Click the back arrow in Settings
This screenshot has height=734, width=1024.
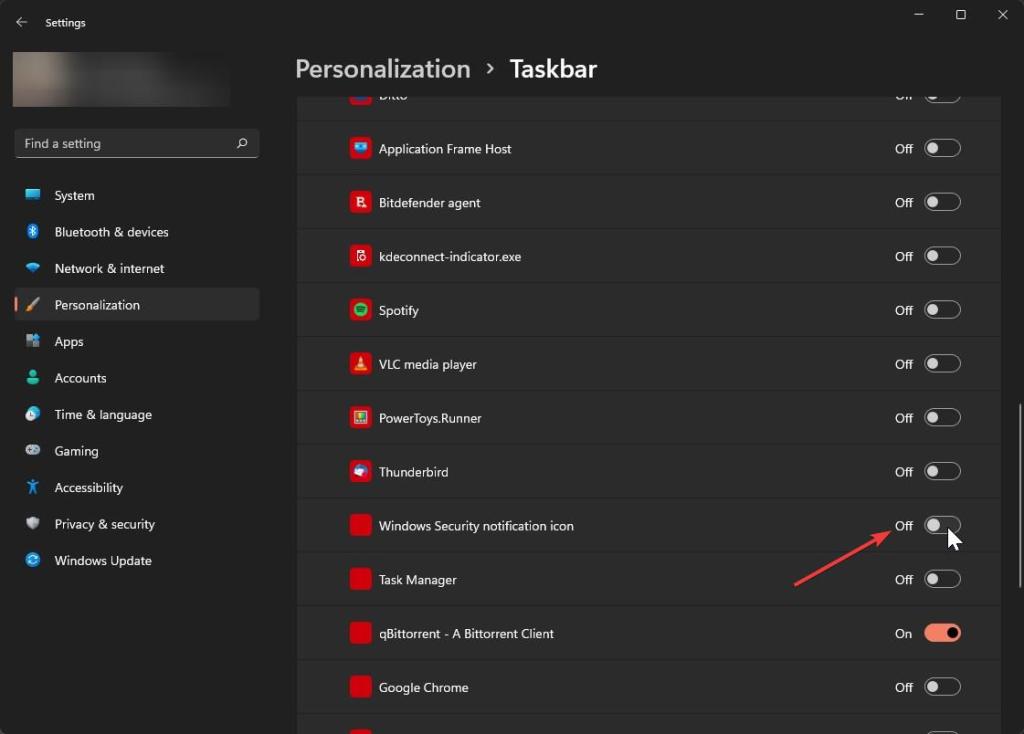coord(22,22)
